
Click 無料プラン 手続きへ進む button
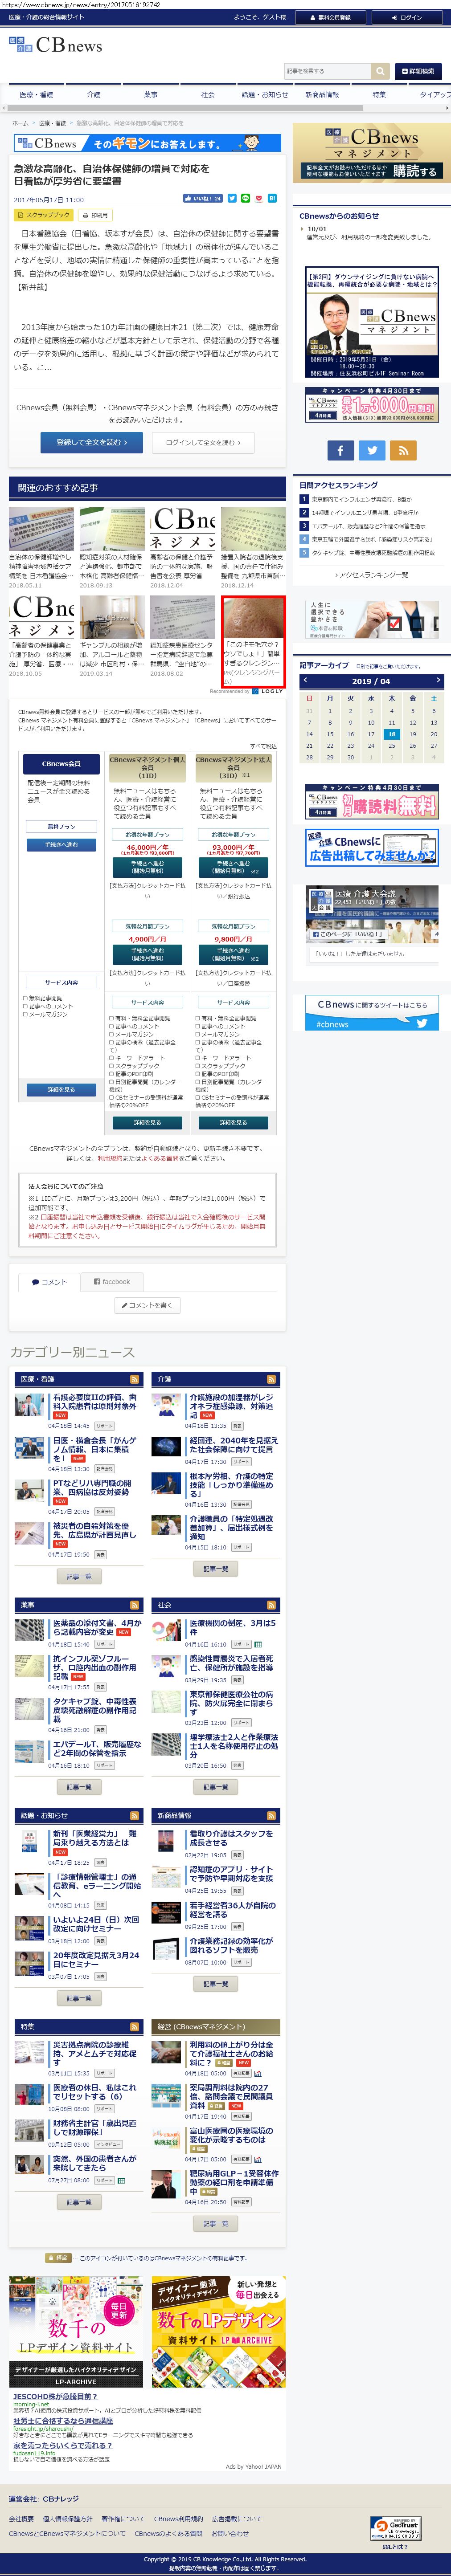pos(61,845)
